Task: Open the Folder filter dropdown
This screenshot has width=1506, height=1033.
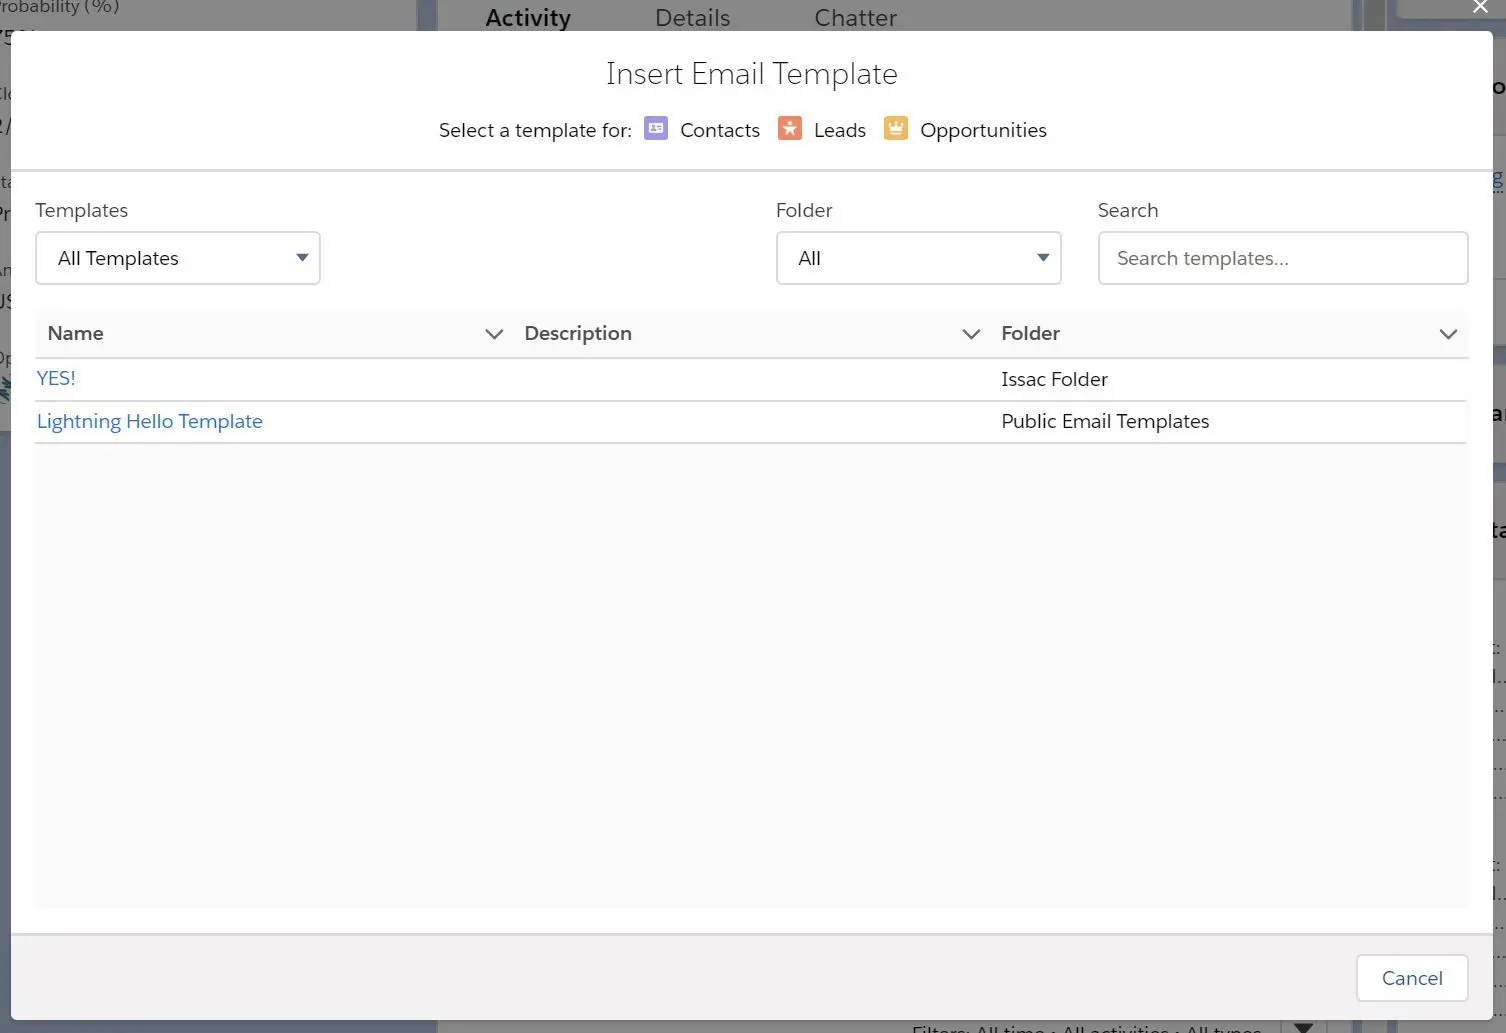Action: tap(918, 258)
